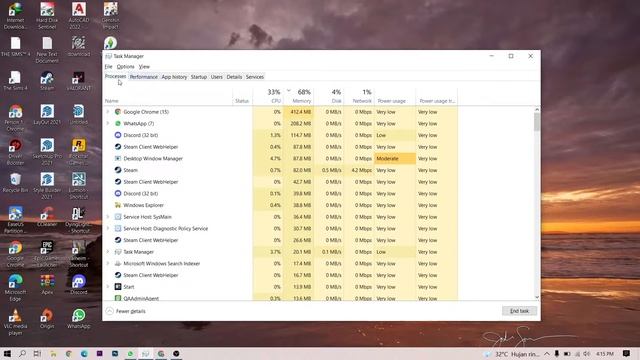
Task: Open the File menu
Action: [x=109, y=67]
